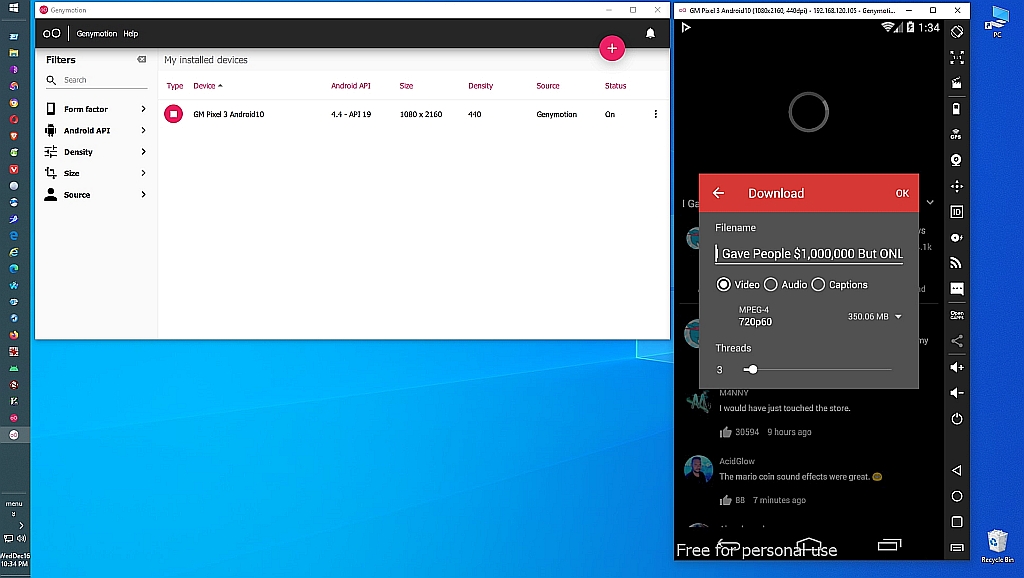
Task: Stop the GM Pixel 3 Android10 device
Action: [x=174, y=114]
